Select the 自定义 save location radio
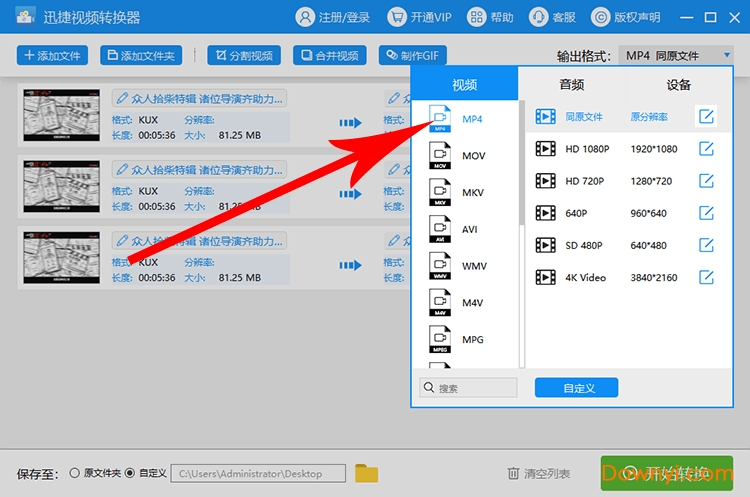750x497 pixels. [x=130, y=473]
